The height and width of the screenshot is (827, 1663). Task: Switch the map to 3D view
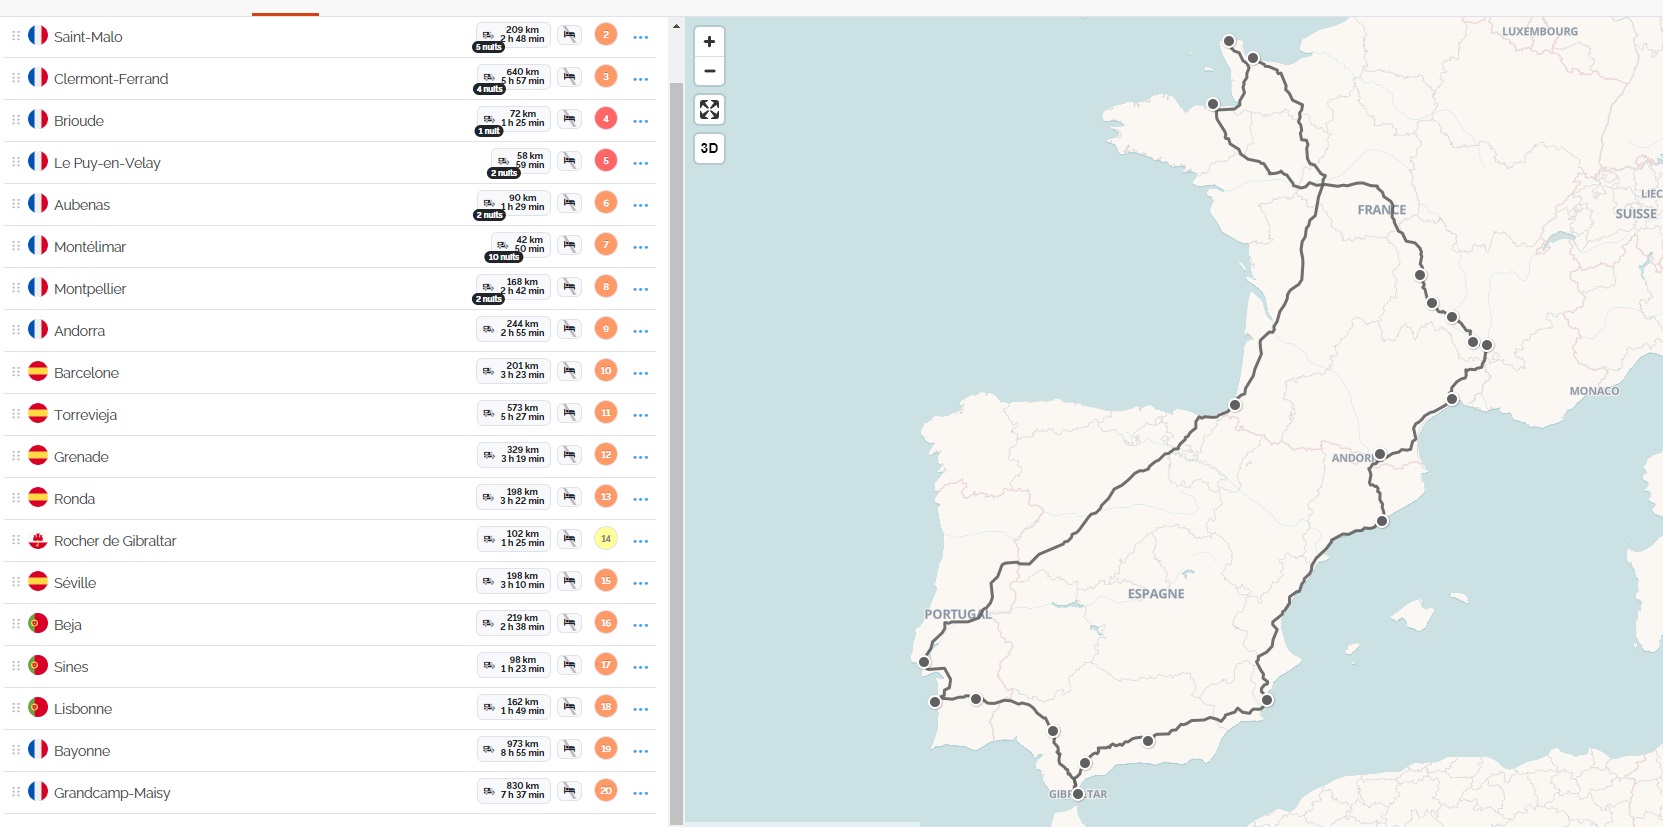point(709,148)
